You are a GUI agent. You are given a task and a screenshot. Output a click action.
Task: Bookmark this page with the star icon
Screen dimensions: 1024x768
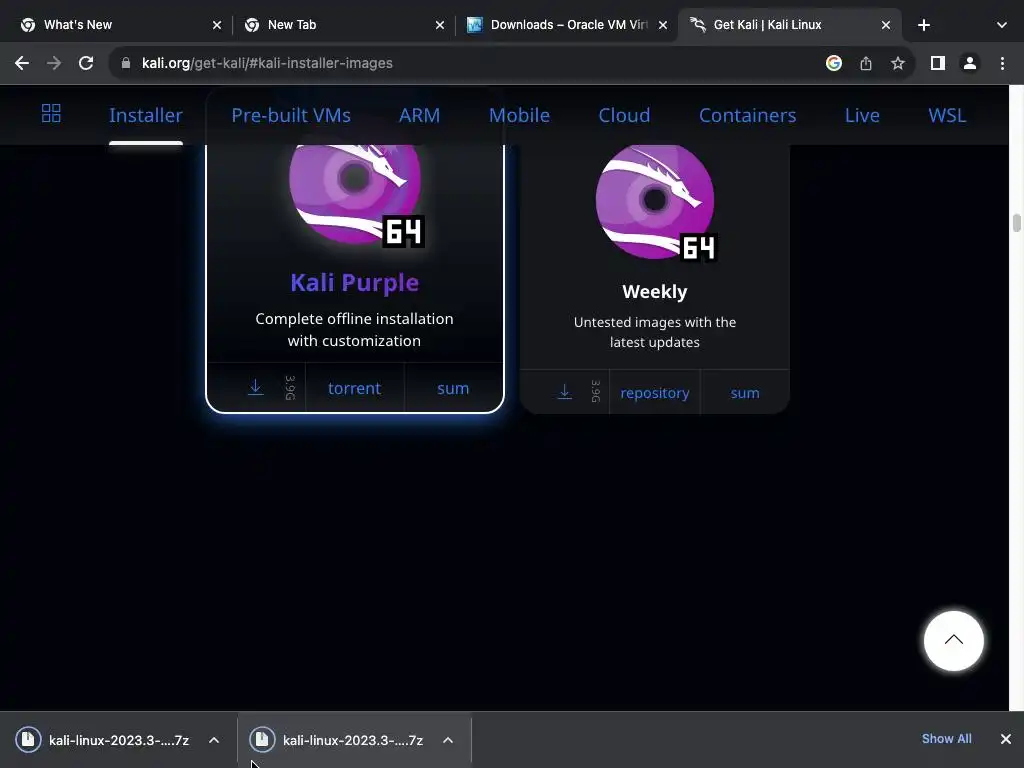click(x=898, y=63)
